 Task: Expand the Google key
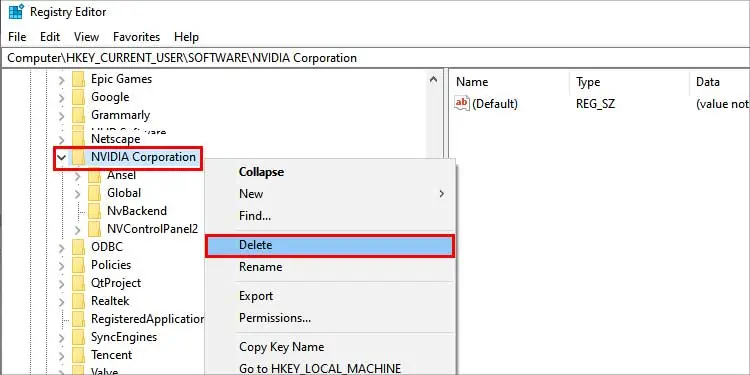point(61,98)
